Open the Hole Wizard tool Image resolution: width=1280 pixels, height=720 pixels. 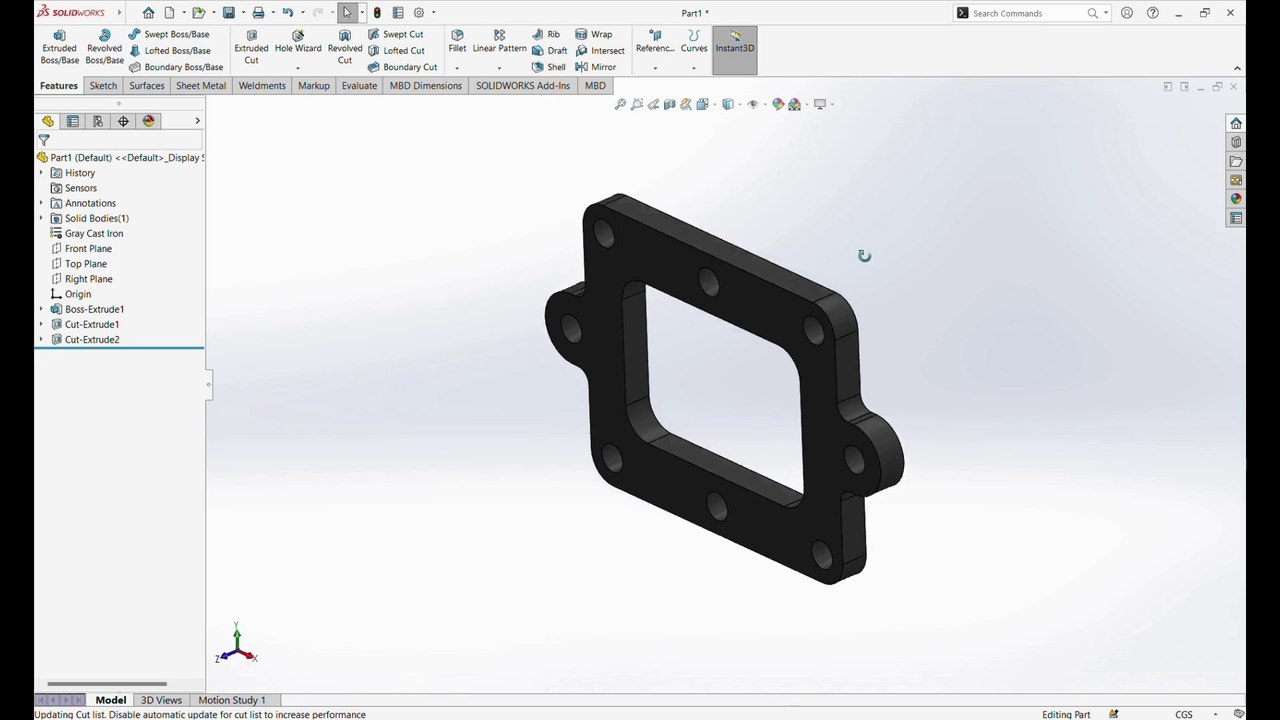[x=298, y=42]
